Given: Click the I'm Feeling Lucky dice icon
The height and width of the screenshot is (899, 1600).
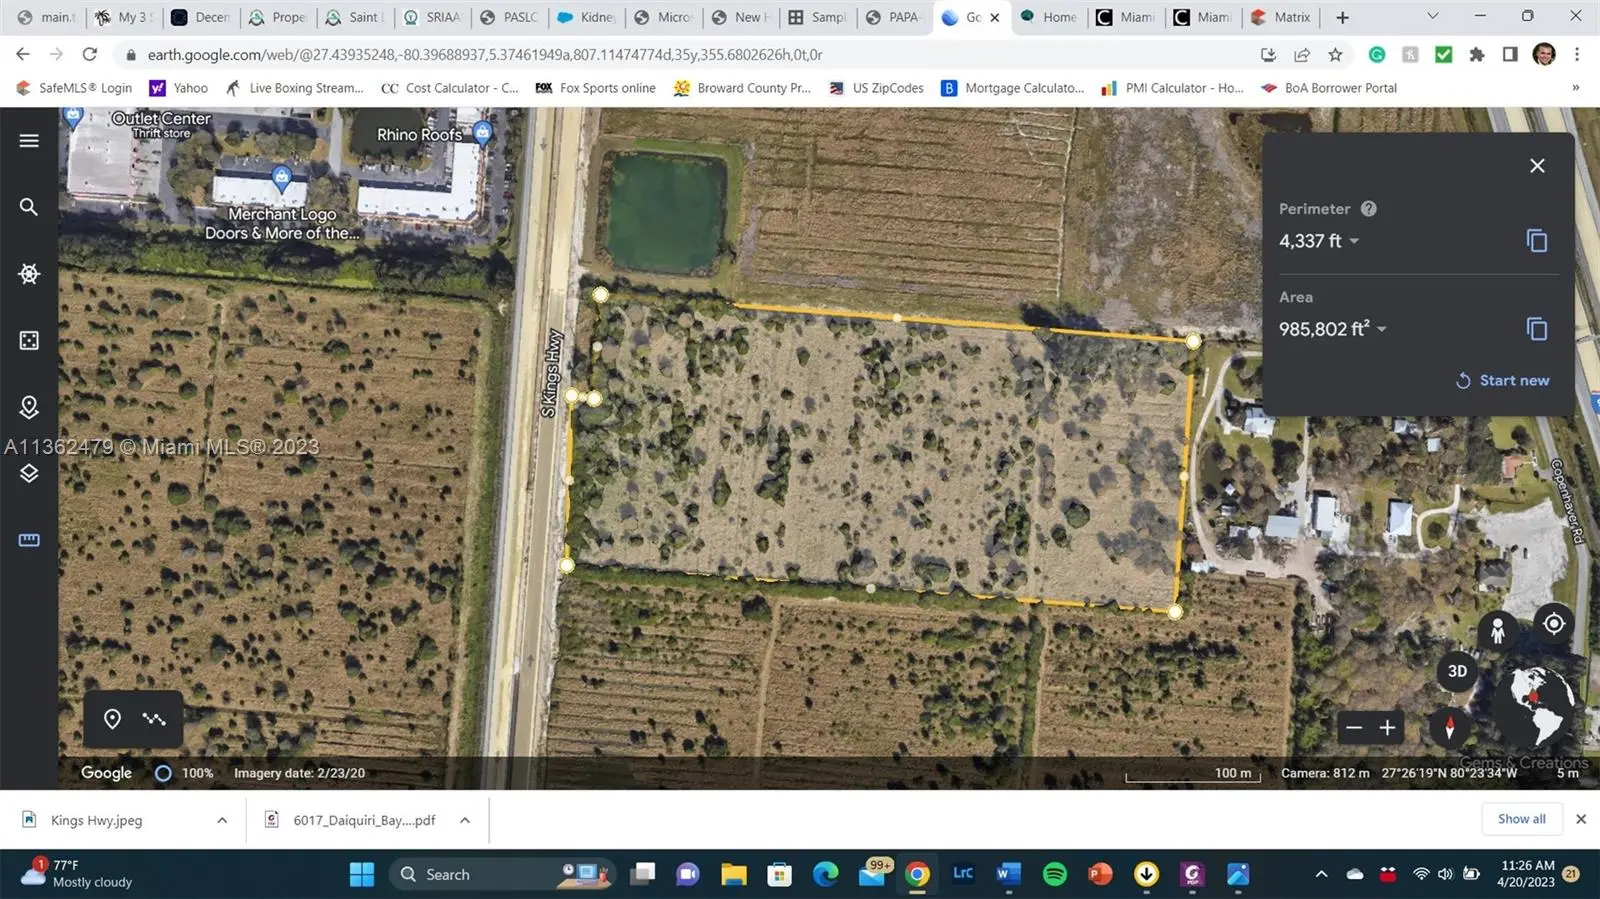Looking at the screenshot, I should point(29,341).
